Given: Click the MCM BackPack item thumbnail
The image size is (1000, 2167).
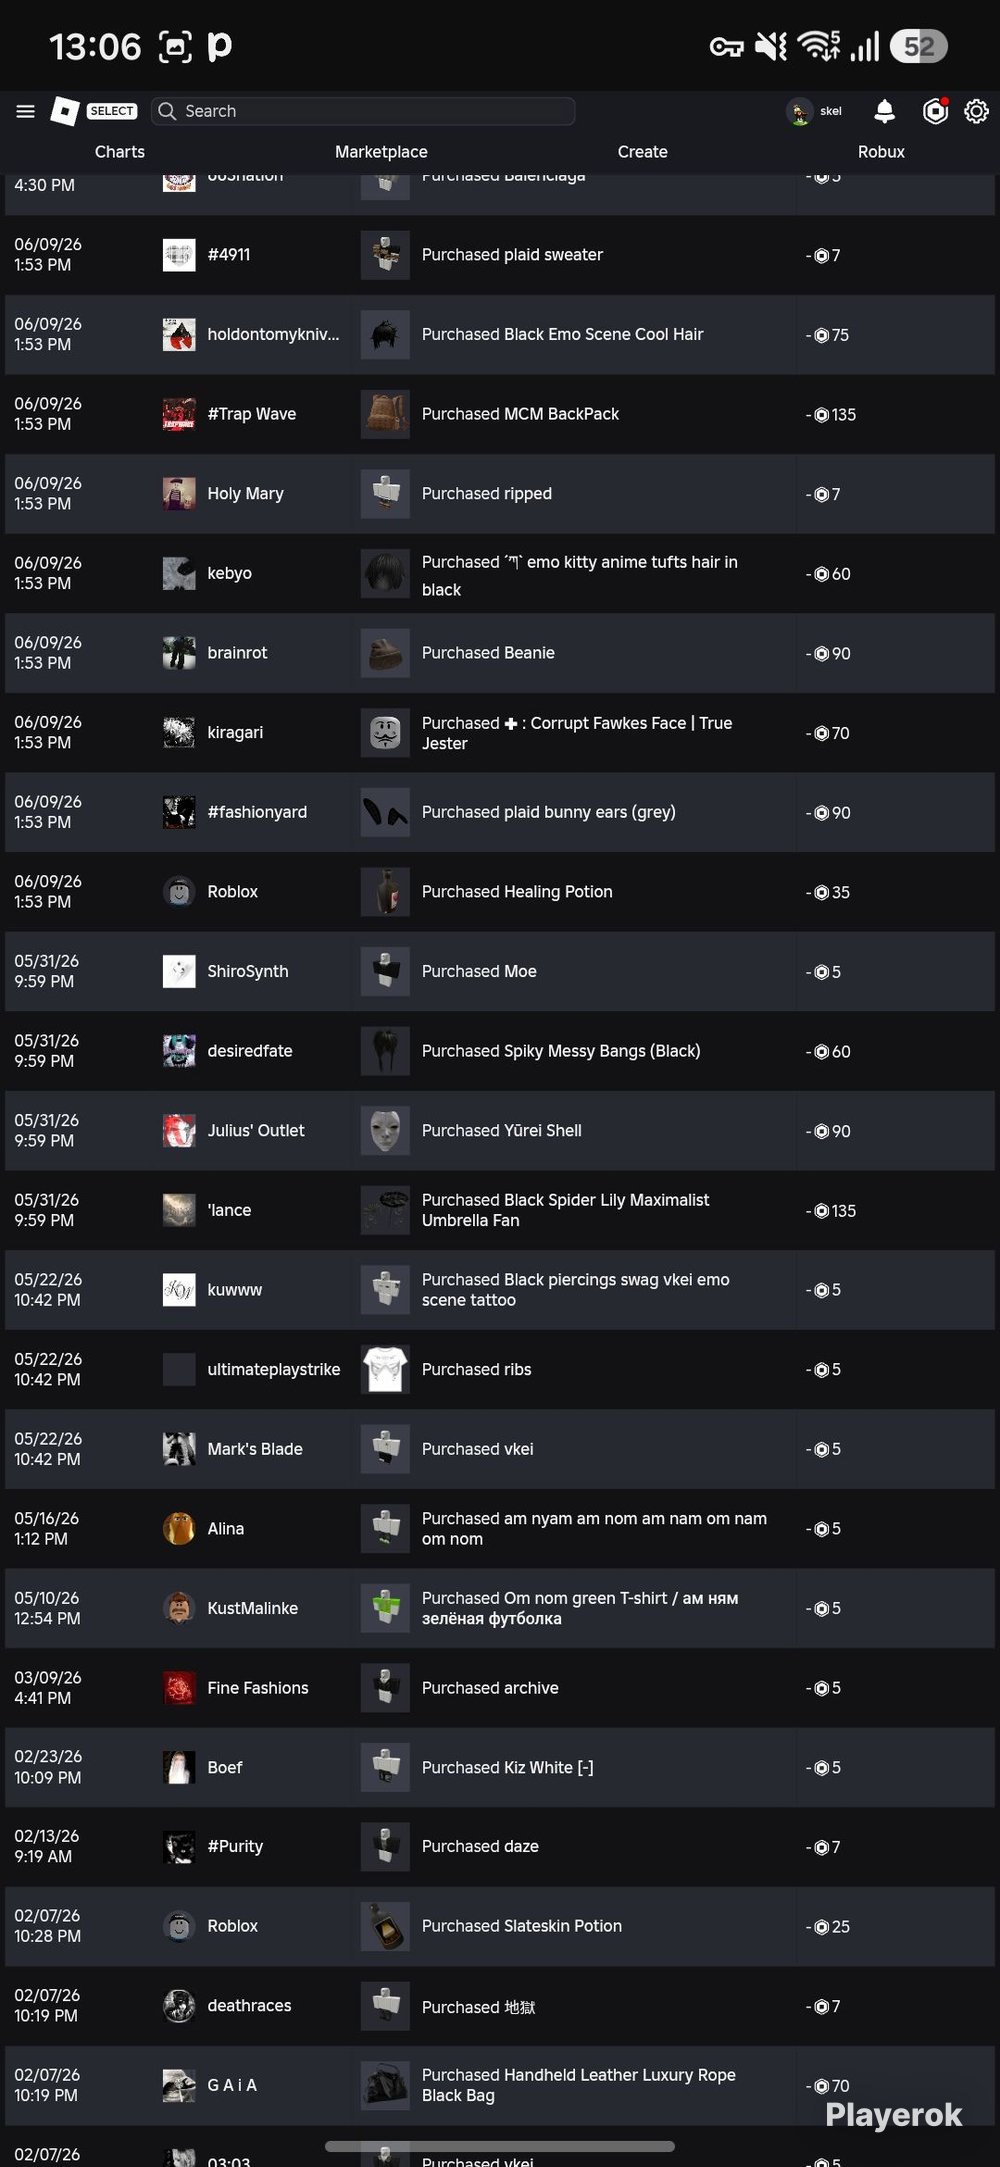Looking at the screenshot, I should [385, 414].
